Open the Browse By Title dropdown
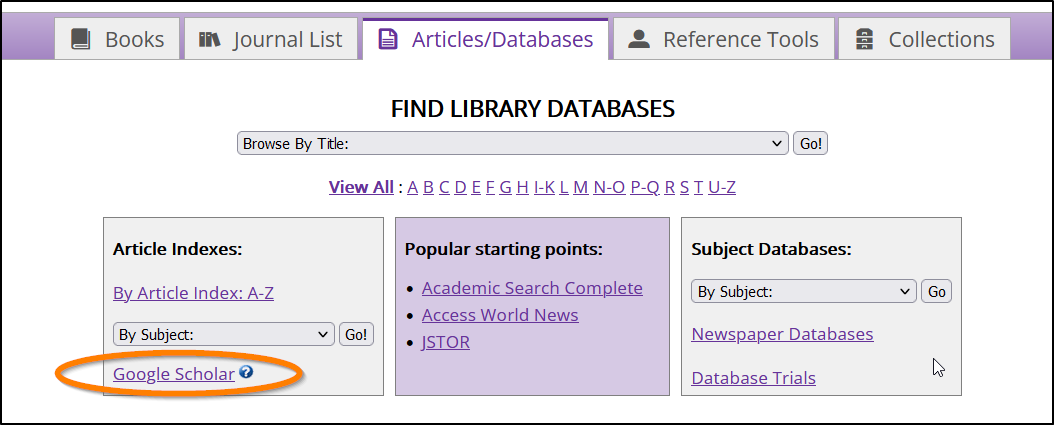The height and width of the screenshot is (425, 1054). point(512,144)
